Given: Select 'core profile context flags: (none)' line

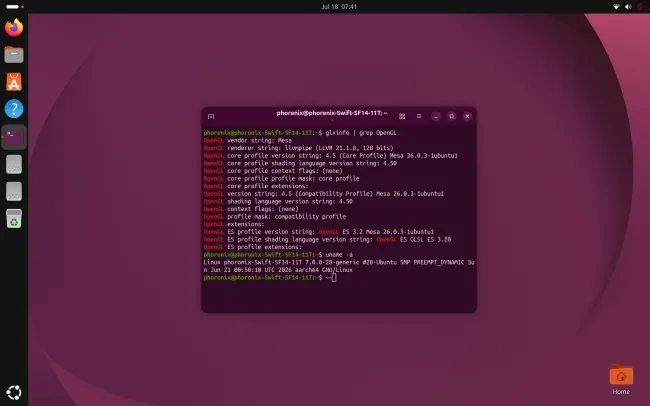Looking at the screenshot, I should (x=273, y=170).
